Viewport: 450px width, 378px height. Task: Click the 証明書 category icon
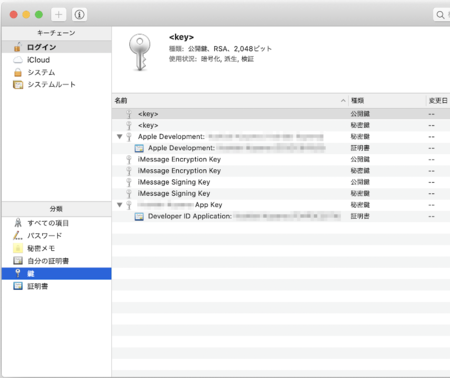pyautogui.click(x=18, y=286)
